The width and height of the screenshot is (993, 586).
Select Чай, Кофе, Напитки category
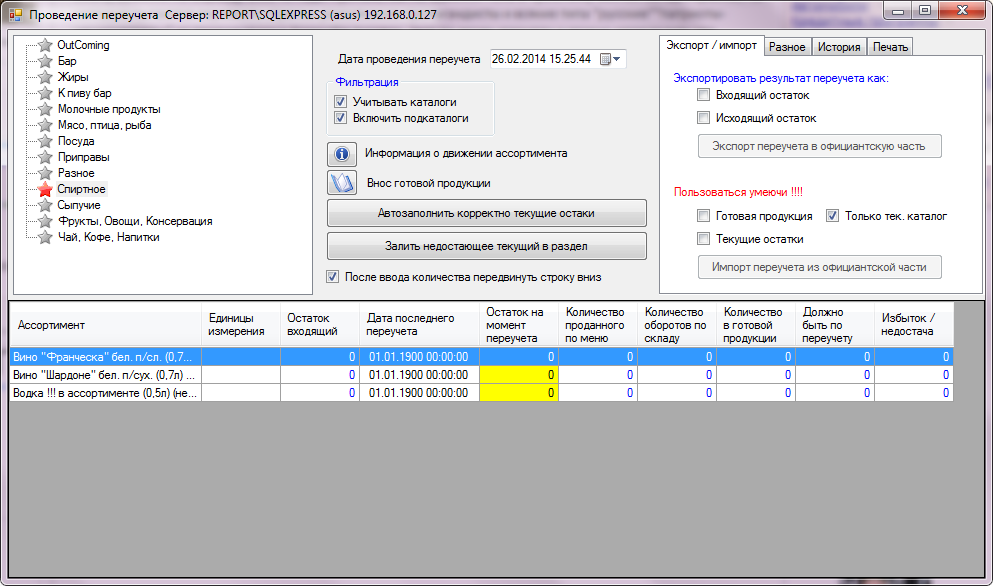pyautogui.click(x=108, y=237)
